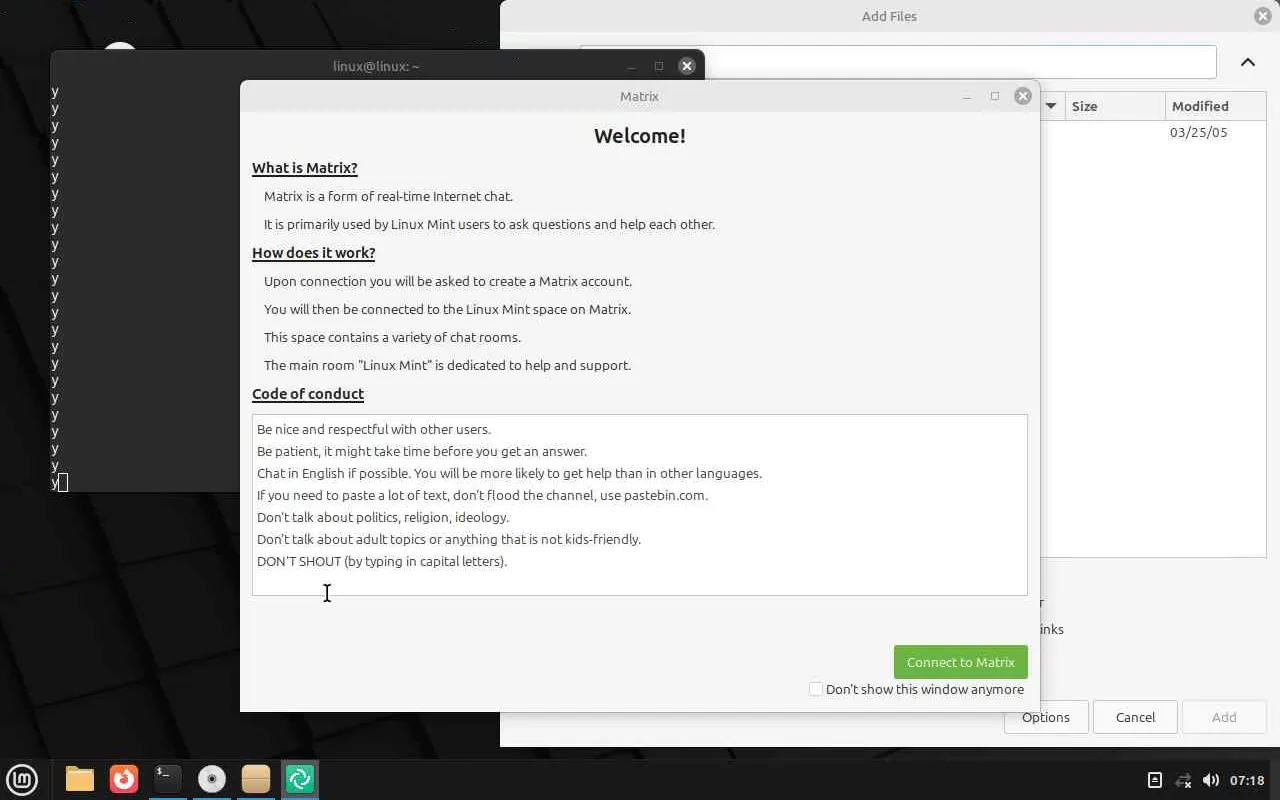The height and width of the screenshot is (800, 1280).
Task: Launch Firefox from the taskbar
Action: coord(124,779)
